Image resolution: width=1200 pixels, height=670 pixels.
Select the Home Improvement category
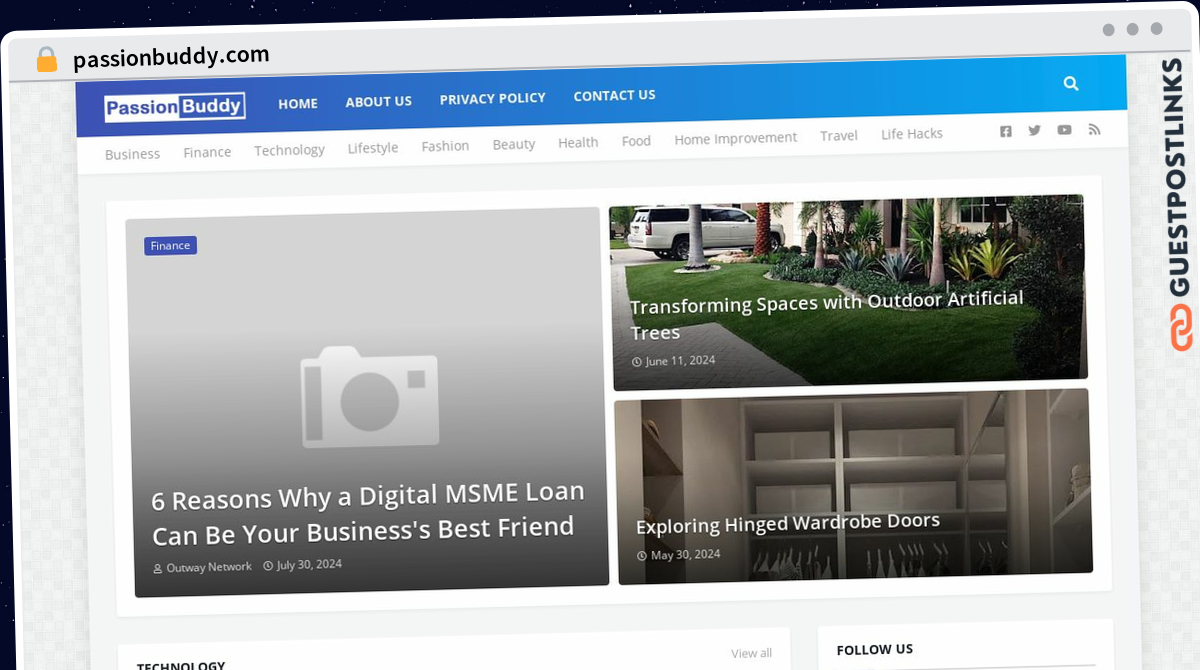736,138
